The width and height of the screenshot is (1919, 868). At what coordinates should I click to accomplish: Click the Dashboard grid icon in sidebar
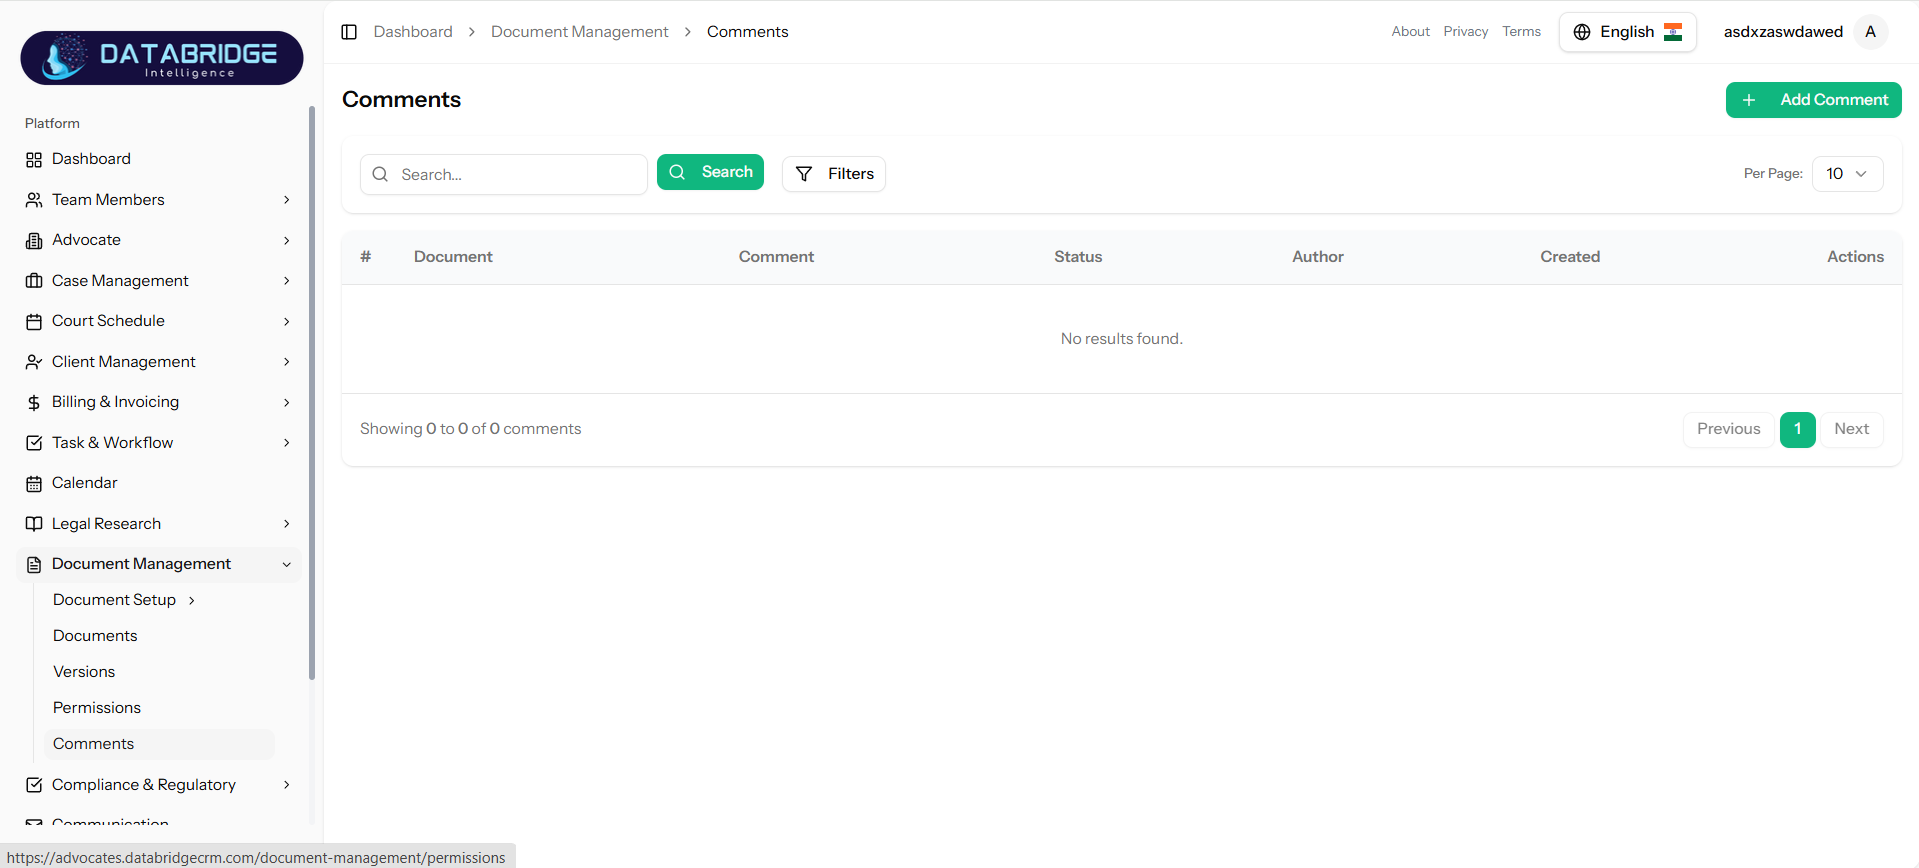[x=34, y=160]
